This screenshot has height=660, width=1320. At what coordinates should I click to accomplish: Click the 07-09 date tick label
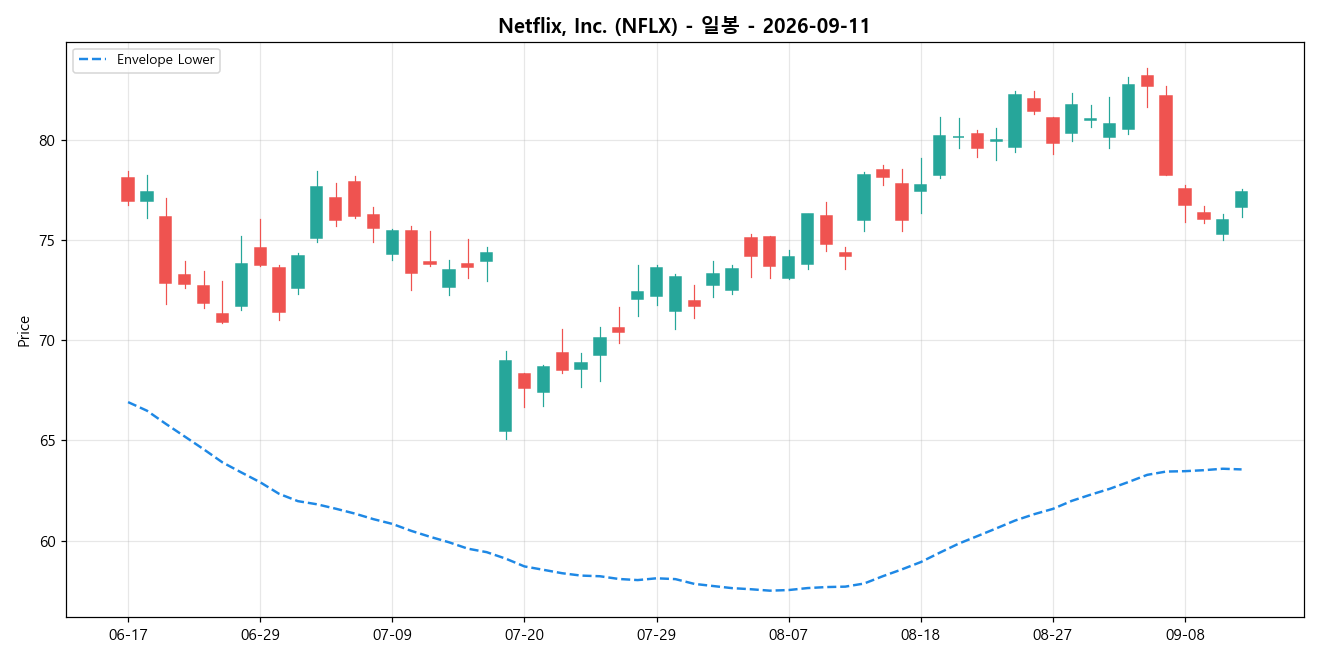point(392,634)
